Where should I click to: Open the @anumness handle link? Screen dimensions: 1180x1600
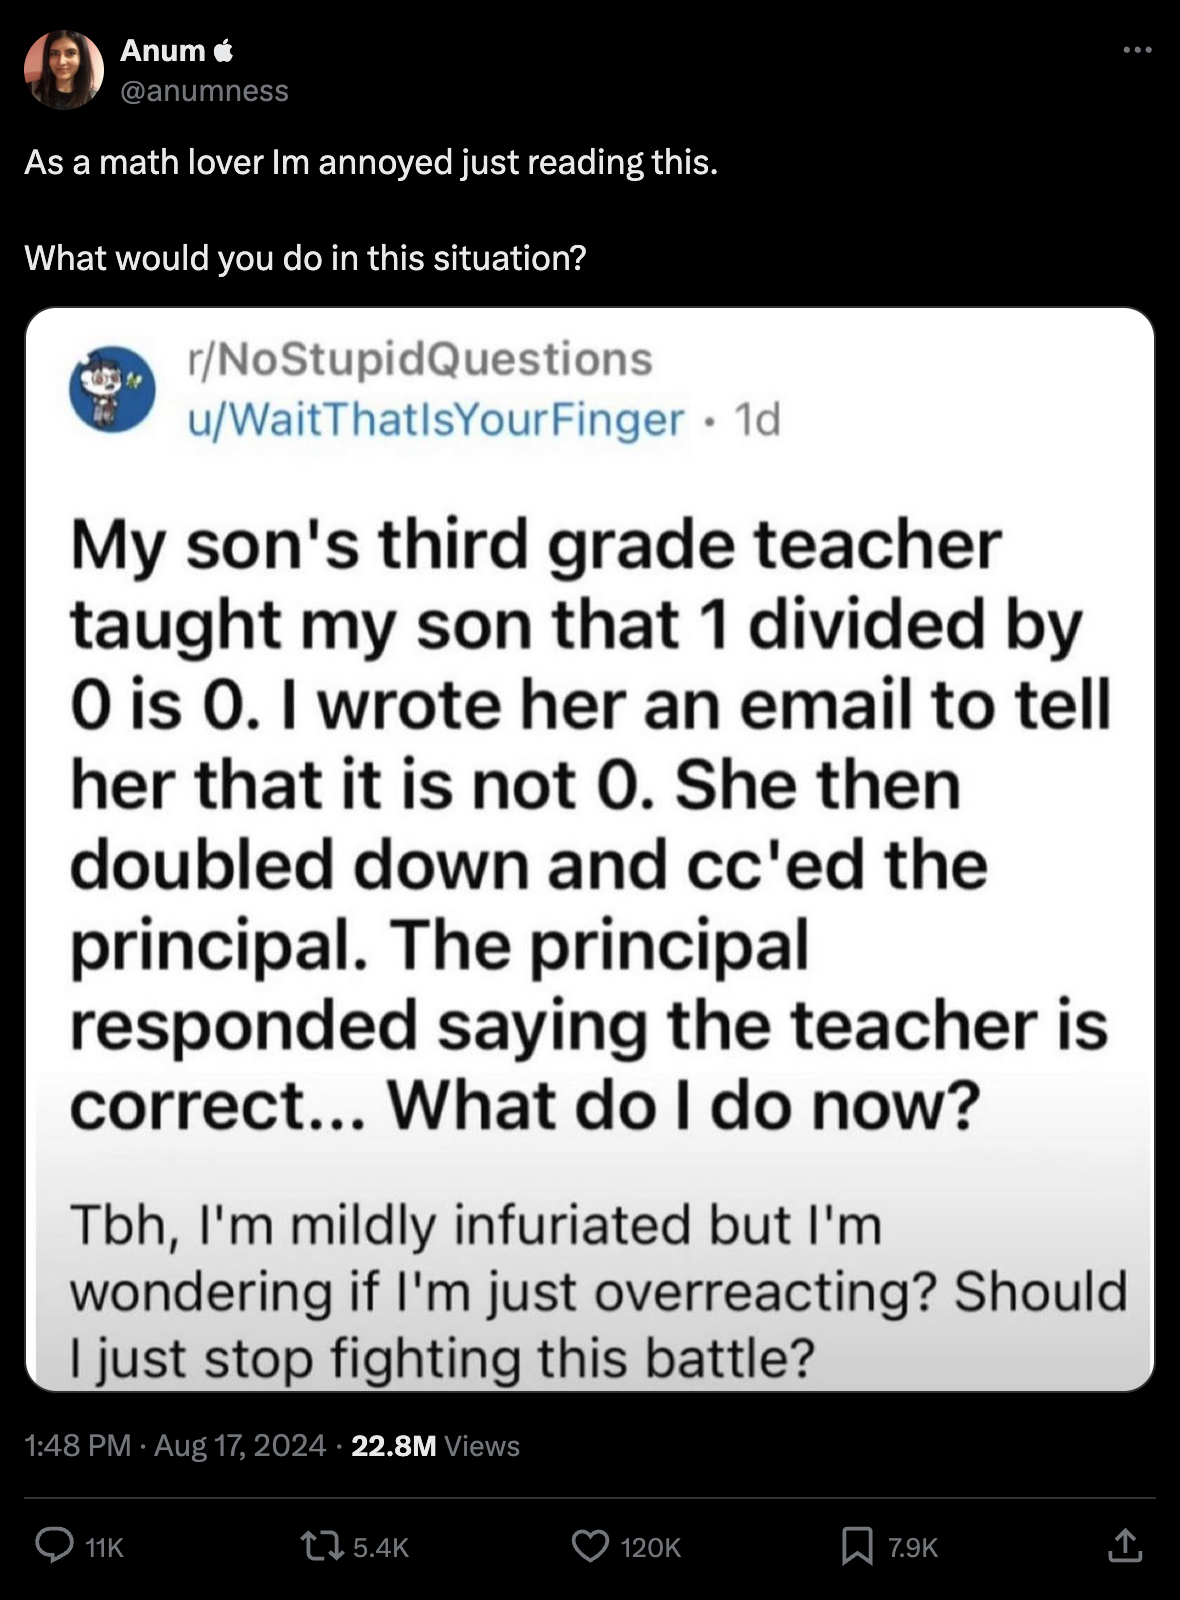[204, 91]
